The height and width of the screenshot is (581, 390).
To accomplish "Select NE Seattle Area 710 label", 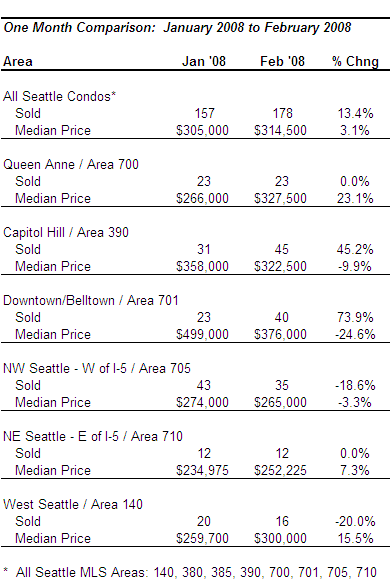I will 93,436.
